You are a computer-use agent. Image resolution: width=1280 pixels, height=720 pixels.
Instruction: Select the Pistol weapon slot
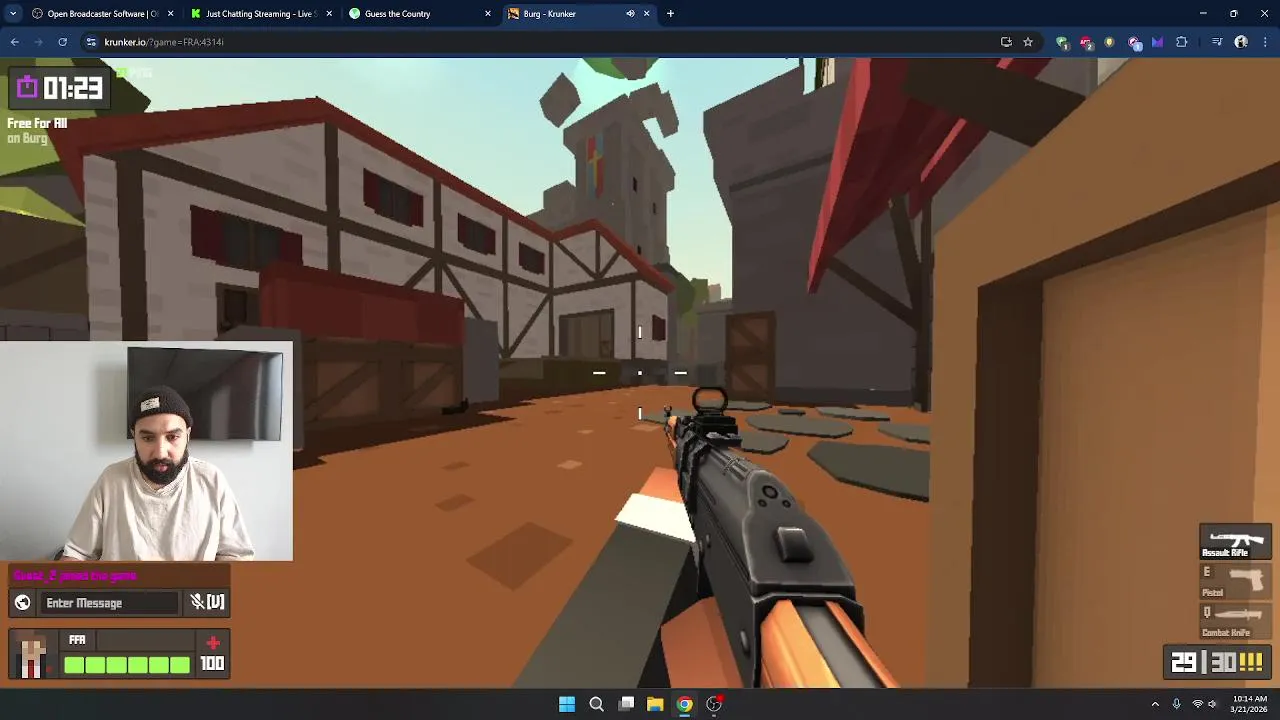tap(1235, 582)
